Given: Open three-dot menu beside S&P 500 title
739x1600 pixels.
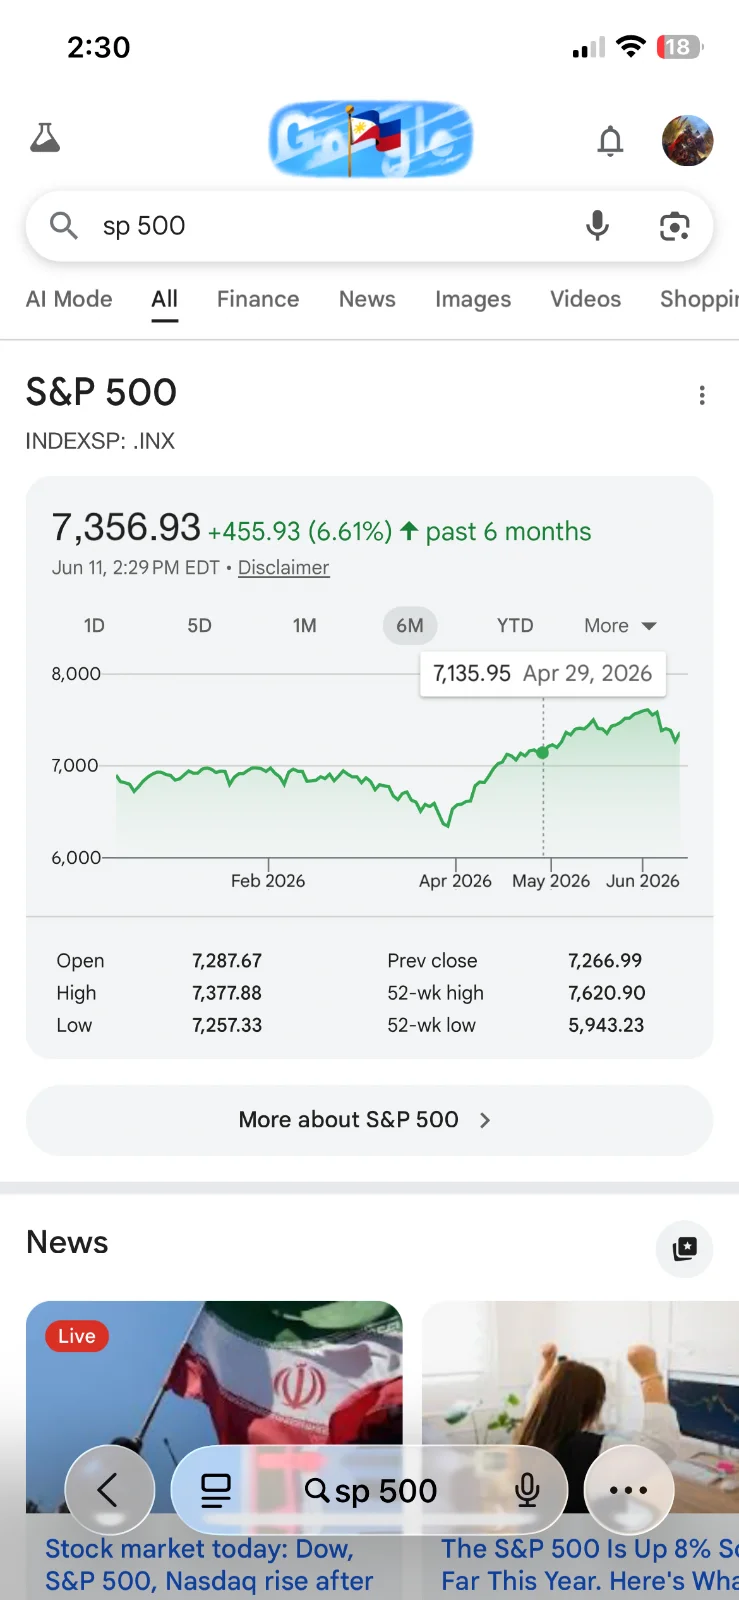Looking at the screenshot, I should coord(702,395).
